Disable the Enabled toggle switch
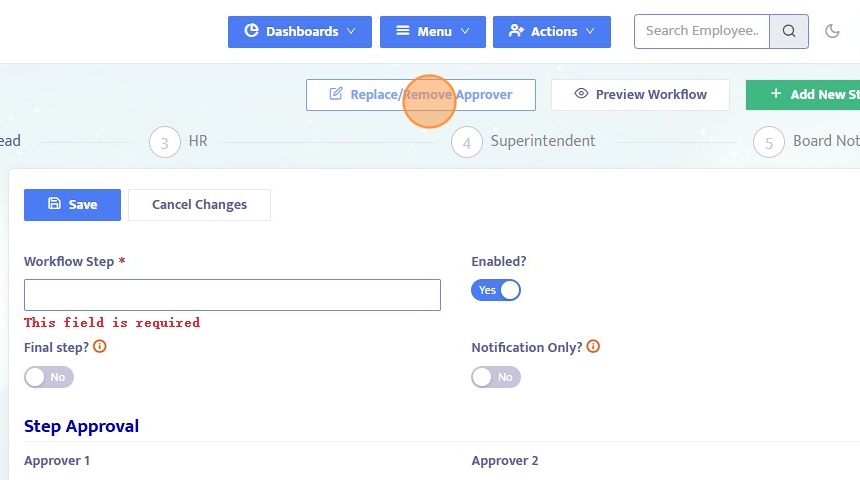 [x=496, y=290]
